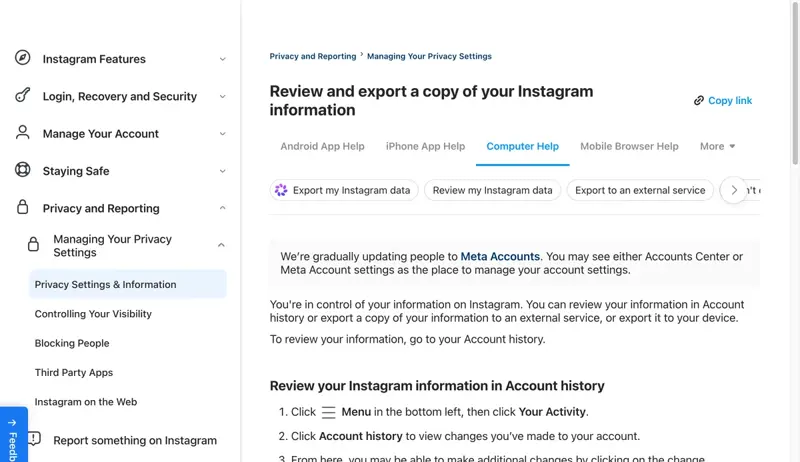Click the person icon beside Manage Your Account
Viewport: 800px width, 462px height.
point(22,132)
